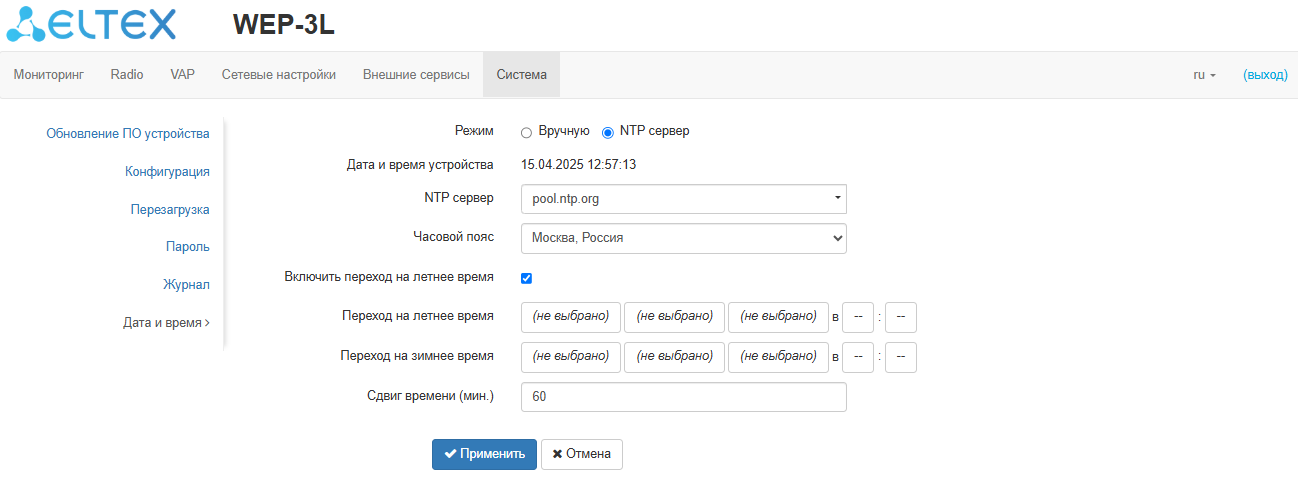This screenshot has height=488, width=1298.
Task: Open Обновление ПО устройства in sidebar
Action: point(128,134)
